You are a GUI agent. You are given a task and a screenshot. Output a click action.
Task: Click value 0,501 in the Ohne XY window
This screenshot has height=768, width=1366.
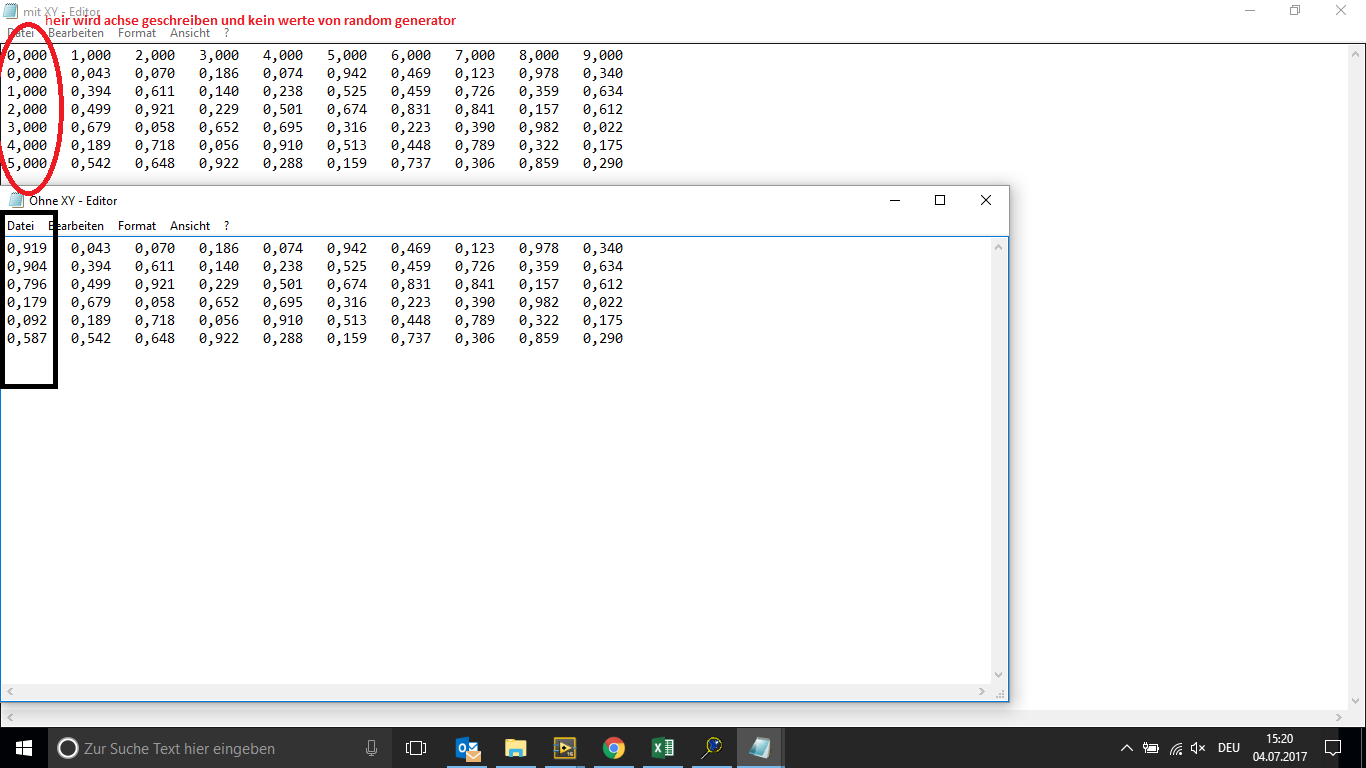pos(283,284)
